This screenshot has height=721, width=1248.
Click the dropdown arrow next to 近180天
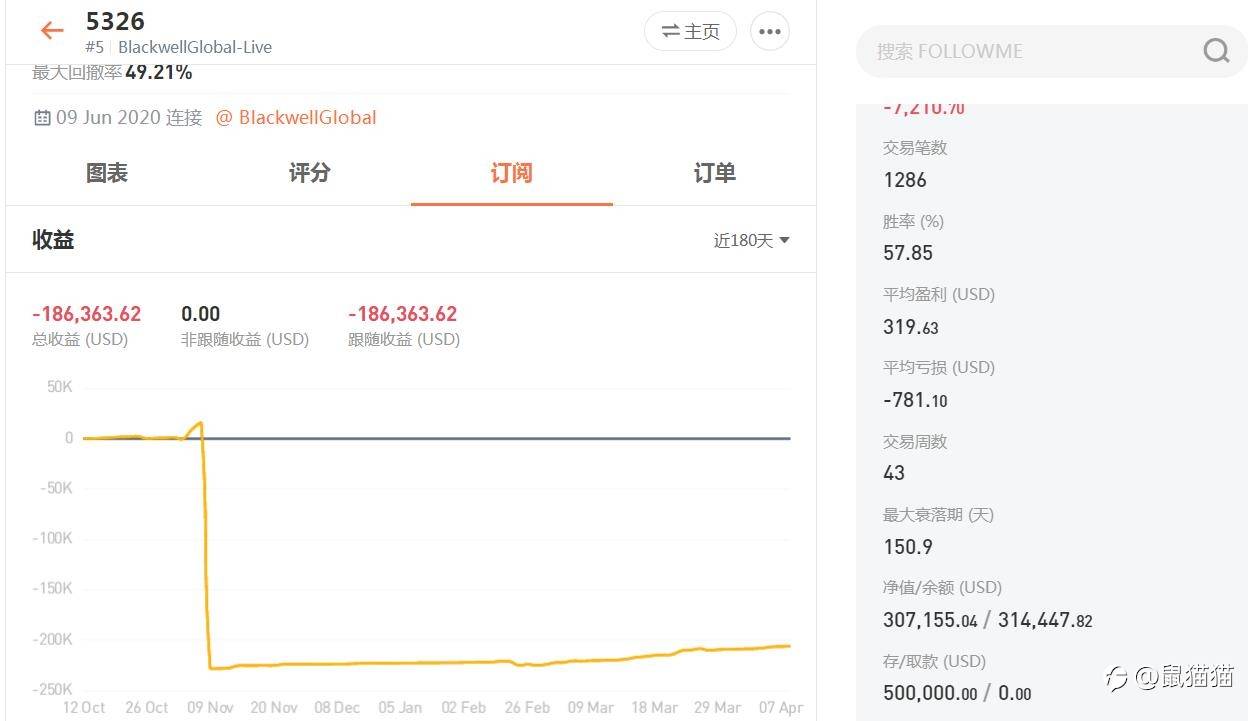(x=785, y=240)
